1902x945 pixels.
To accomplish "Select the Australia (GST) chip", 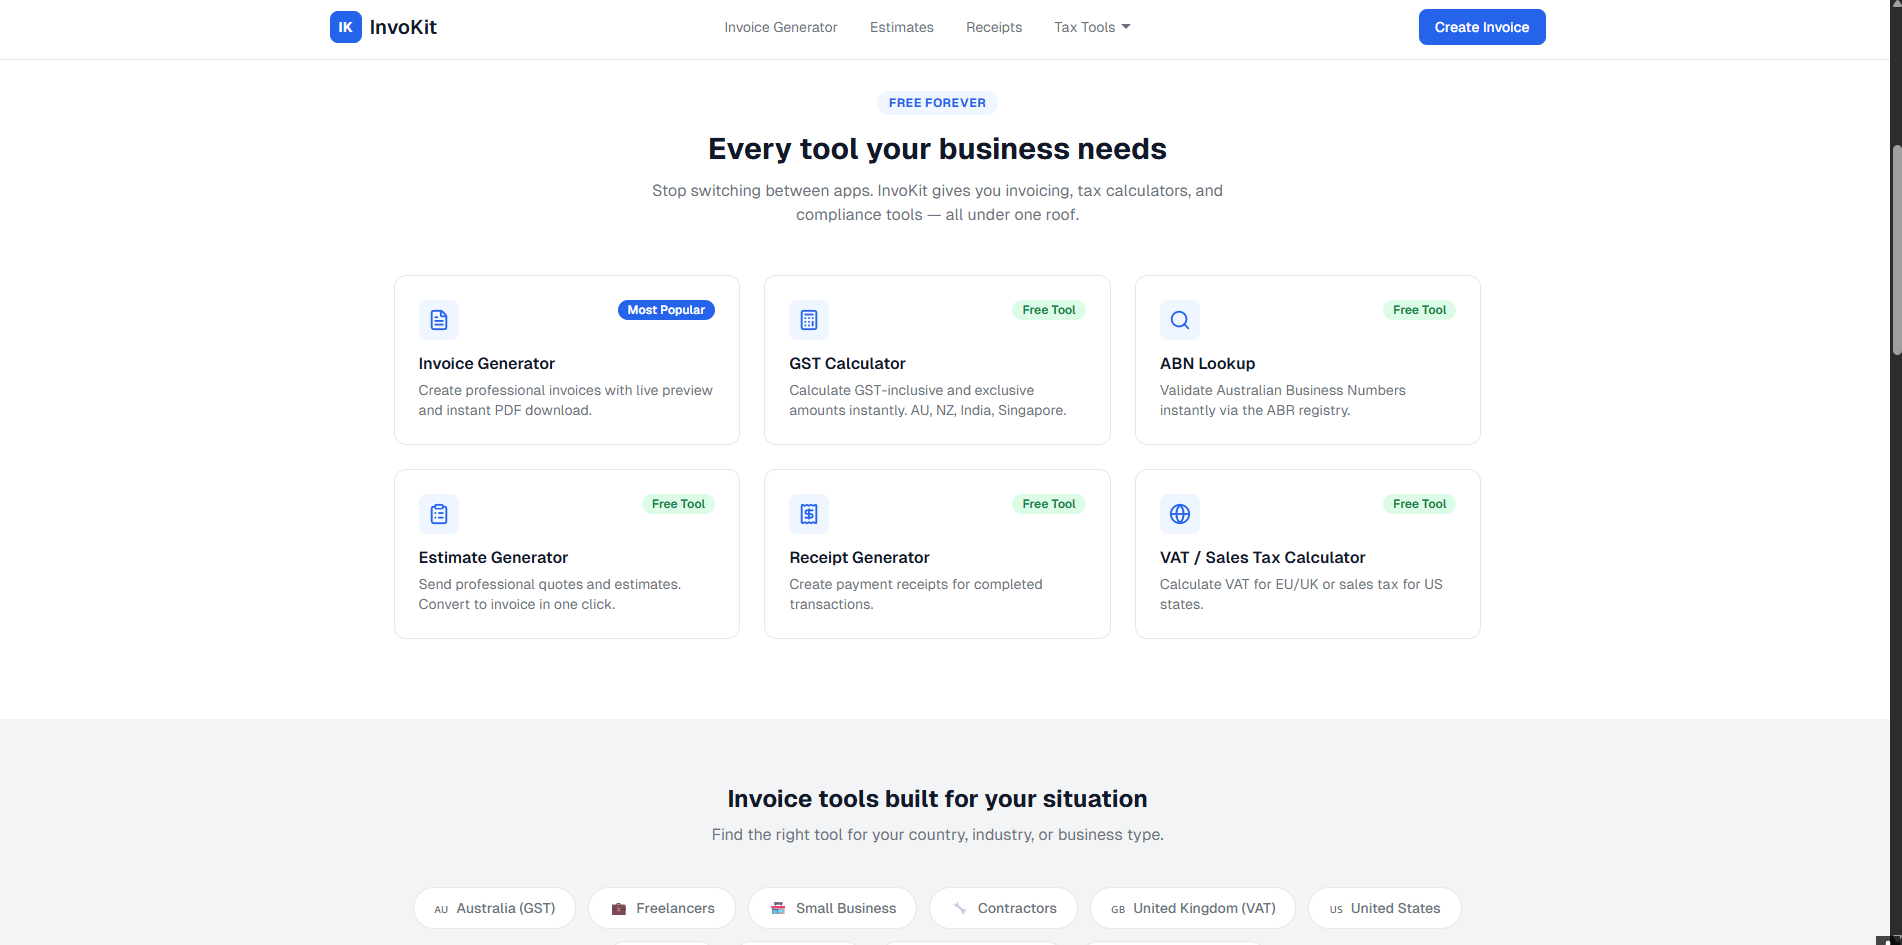I will (494, 908).
